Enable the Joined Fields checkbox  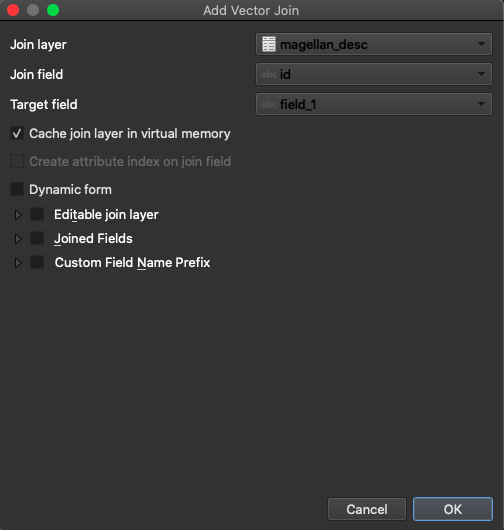[x=37, y=238]
